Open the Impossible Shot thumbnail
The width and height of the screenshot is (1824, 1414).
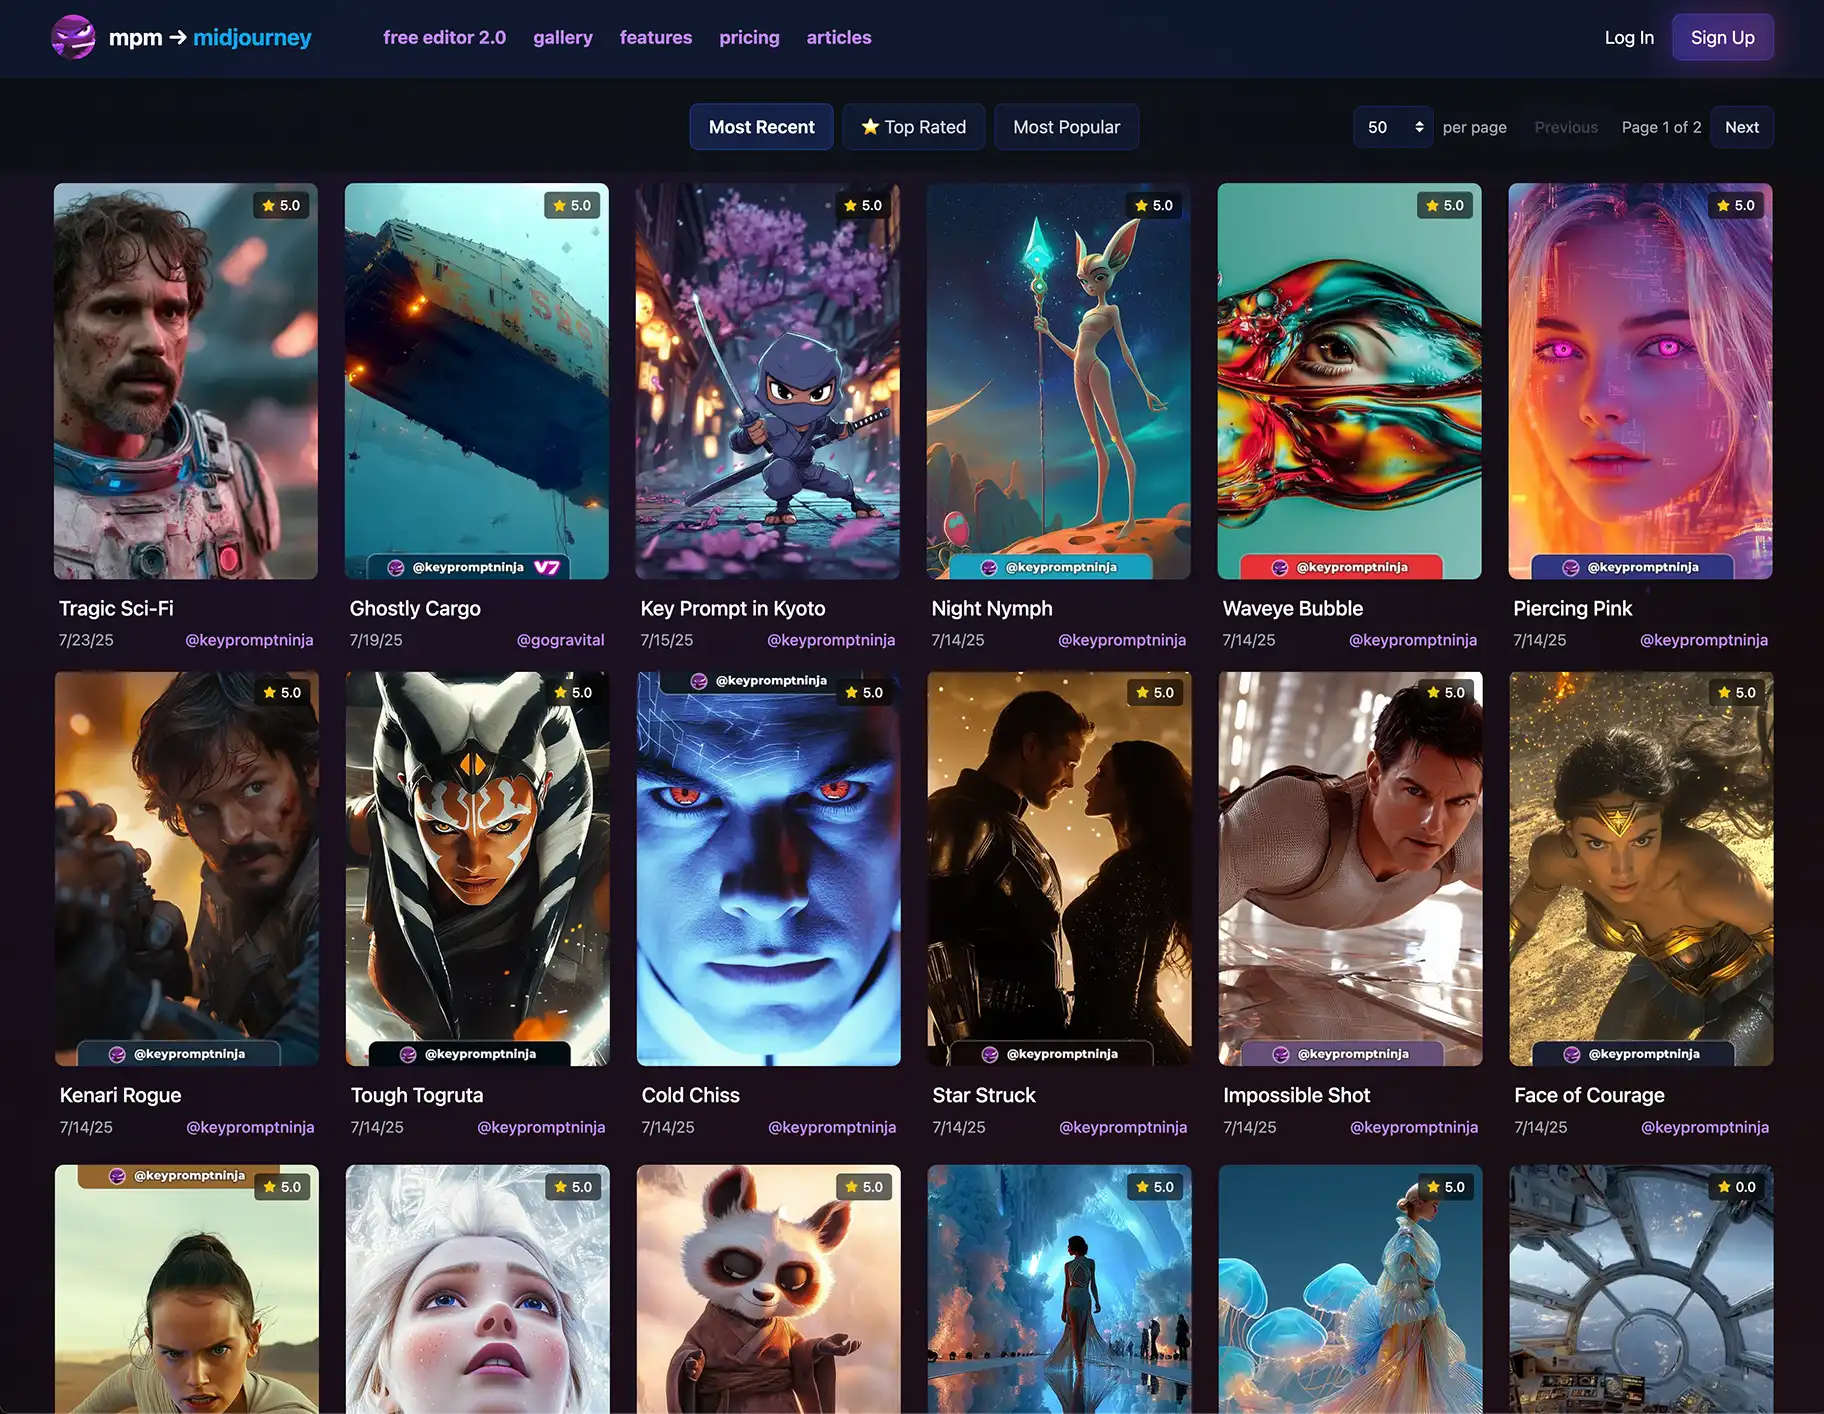pyautogui.click(x=1351, y=868)
